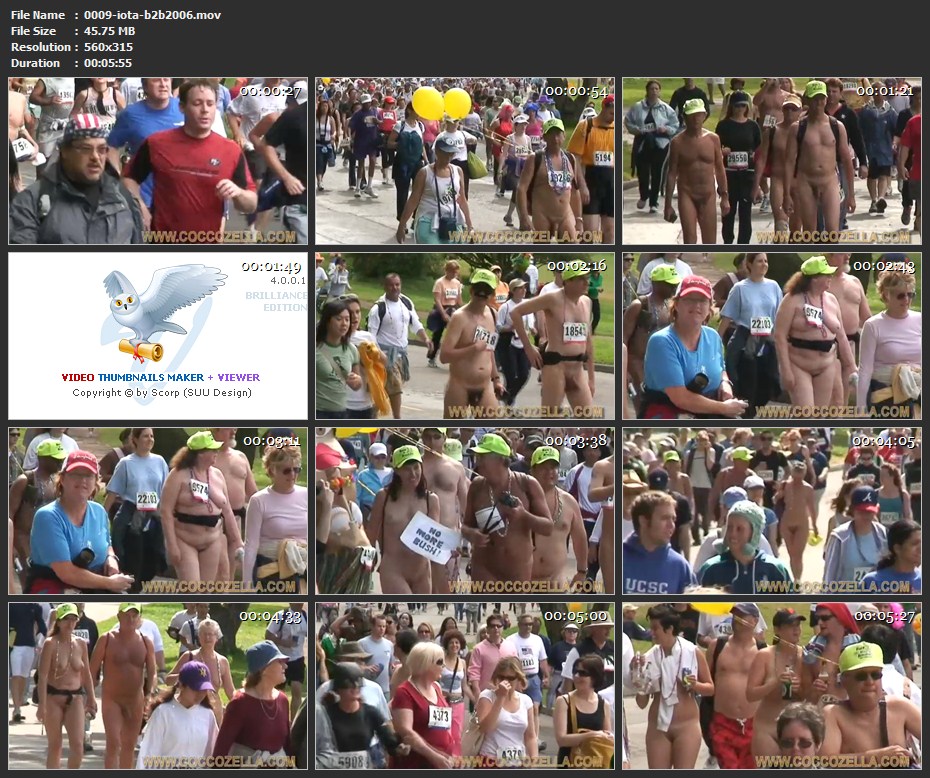Viewport: 930px width, 778px height.
Task: Open the thumbnail with yellow balloons at 00:00:54
Action: [465, 161]
